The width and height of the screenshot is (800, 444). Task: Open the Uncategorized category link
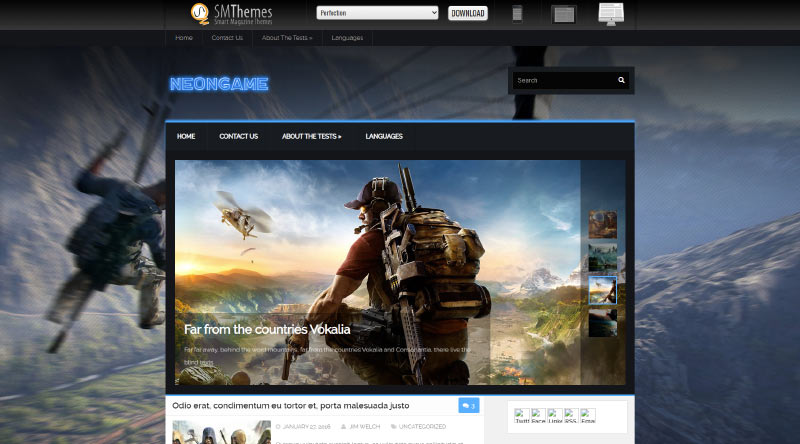tap(422, 427)
